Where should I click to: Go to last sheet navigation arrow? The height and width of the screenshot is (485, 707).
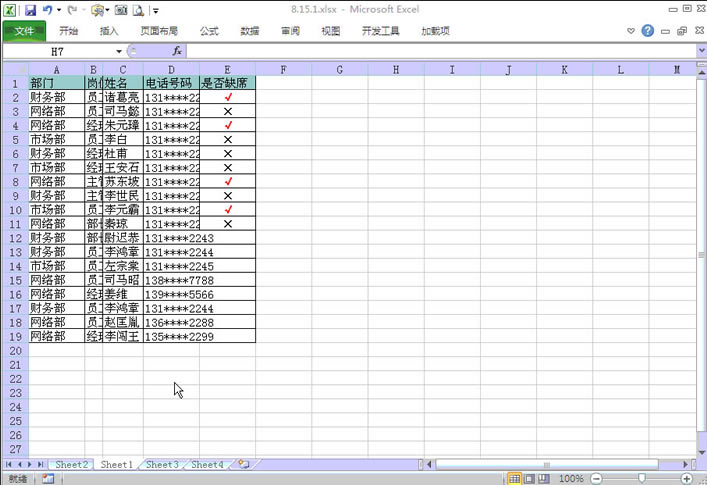40,464
